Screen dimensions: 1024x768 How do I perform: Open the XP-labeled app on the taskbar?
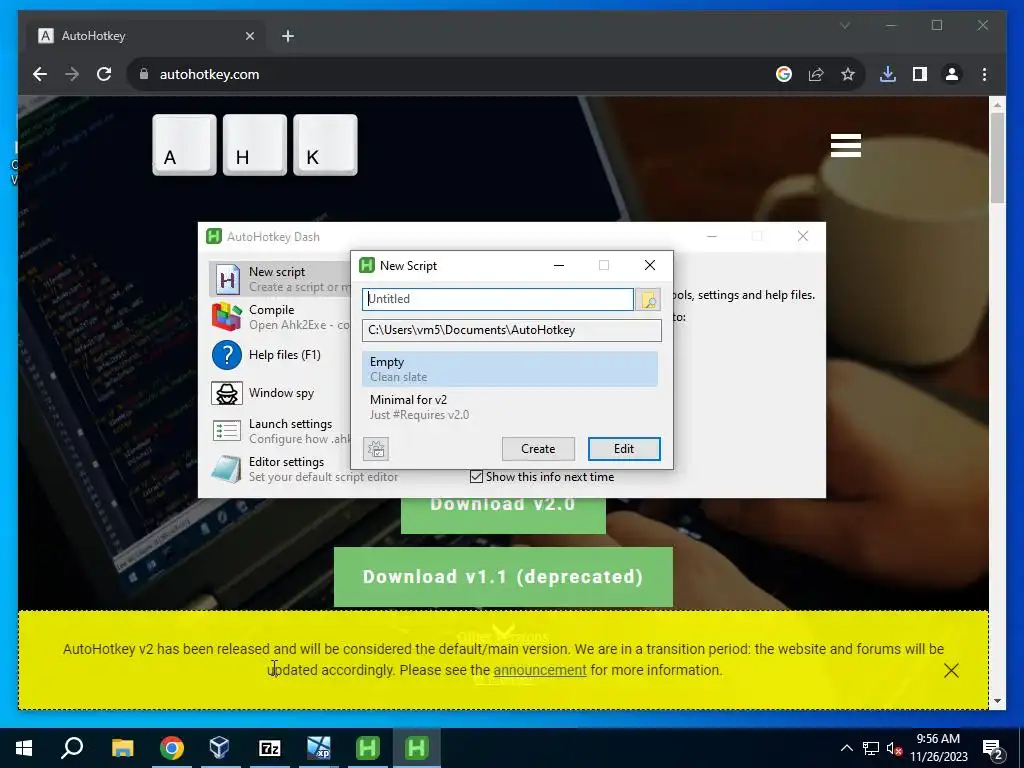[319, 748]
